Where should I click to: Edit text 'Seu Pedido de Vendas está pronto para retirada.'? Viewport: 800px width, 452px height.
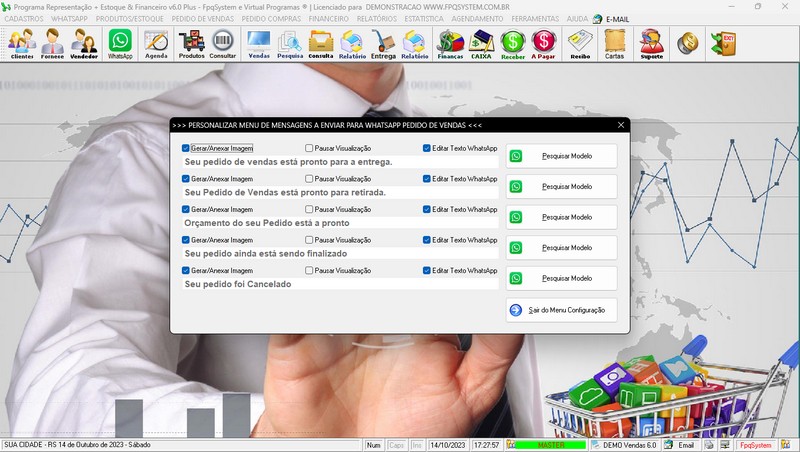[340, 193]
